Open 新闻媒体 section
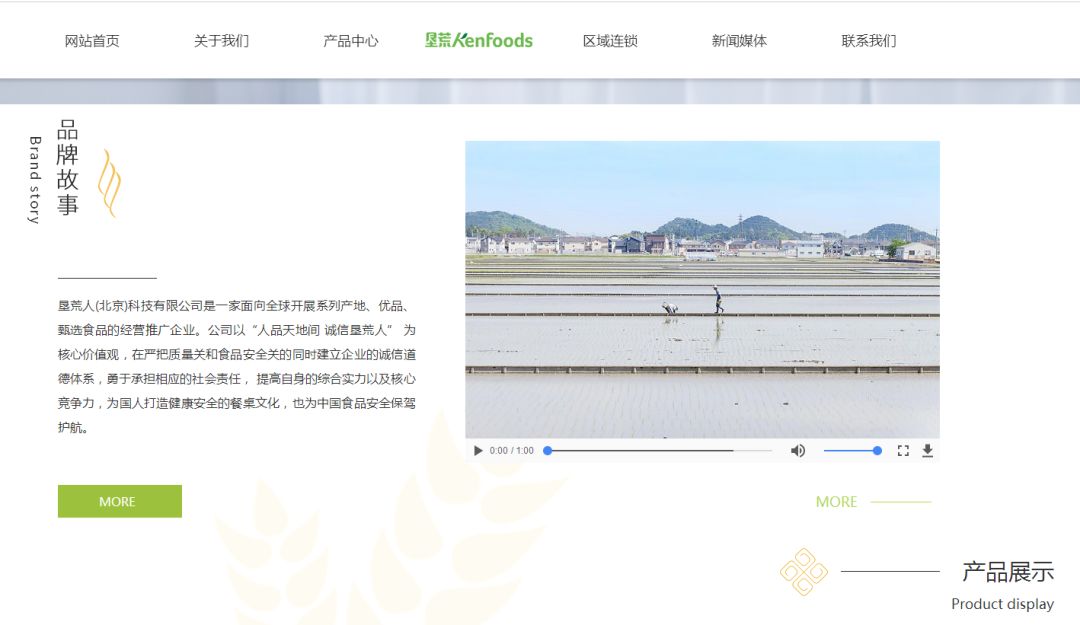Screen dimensions: 1080x625 [x=739, y=41]
